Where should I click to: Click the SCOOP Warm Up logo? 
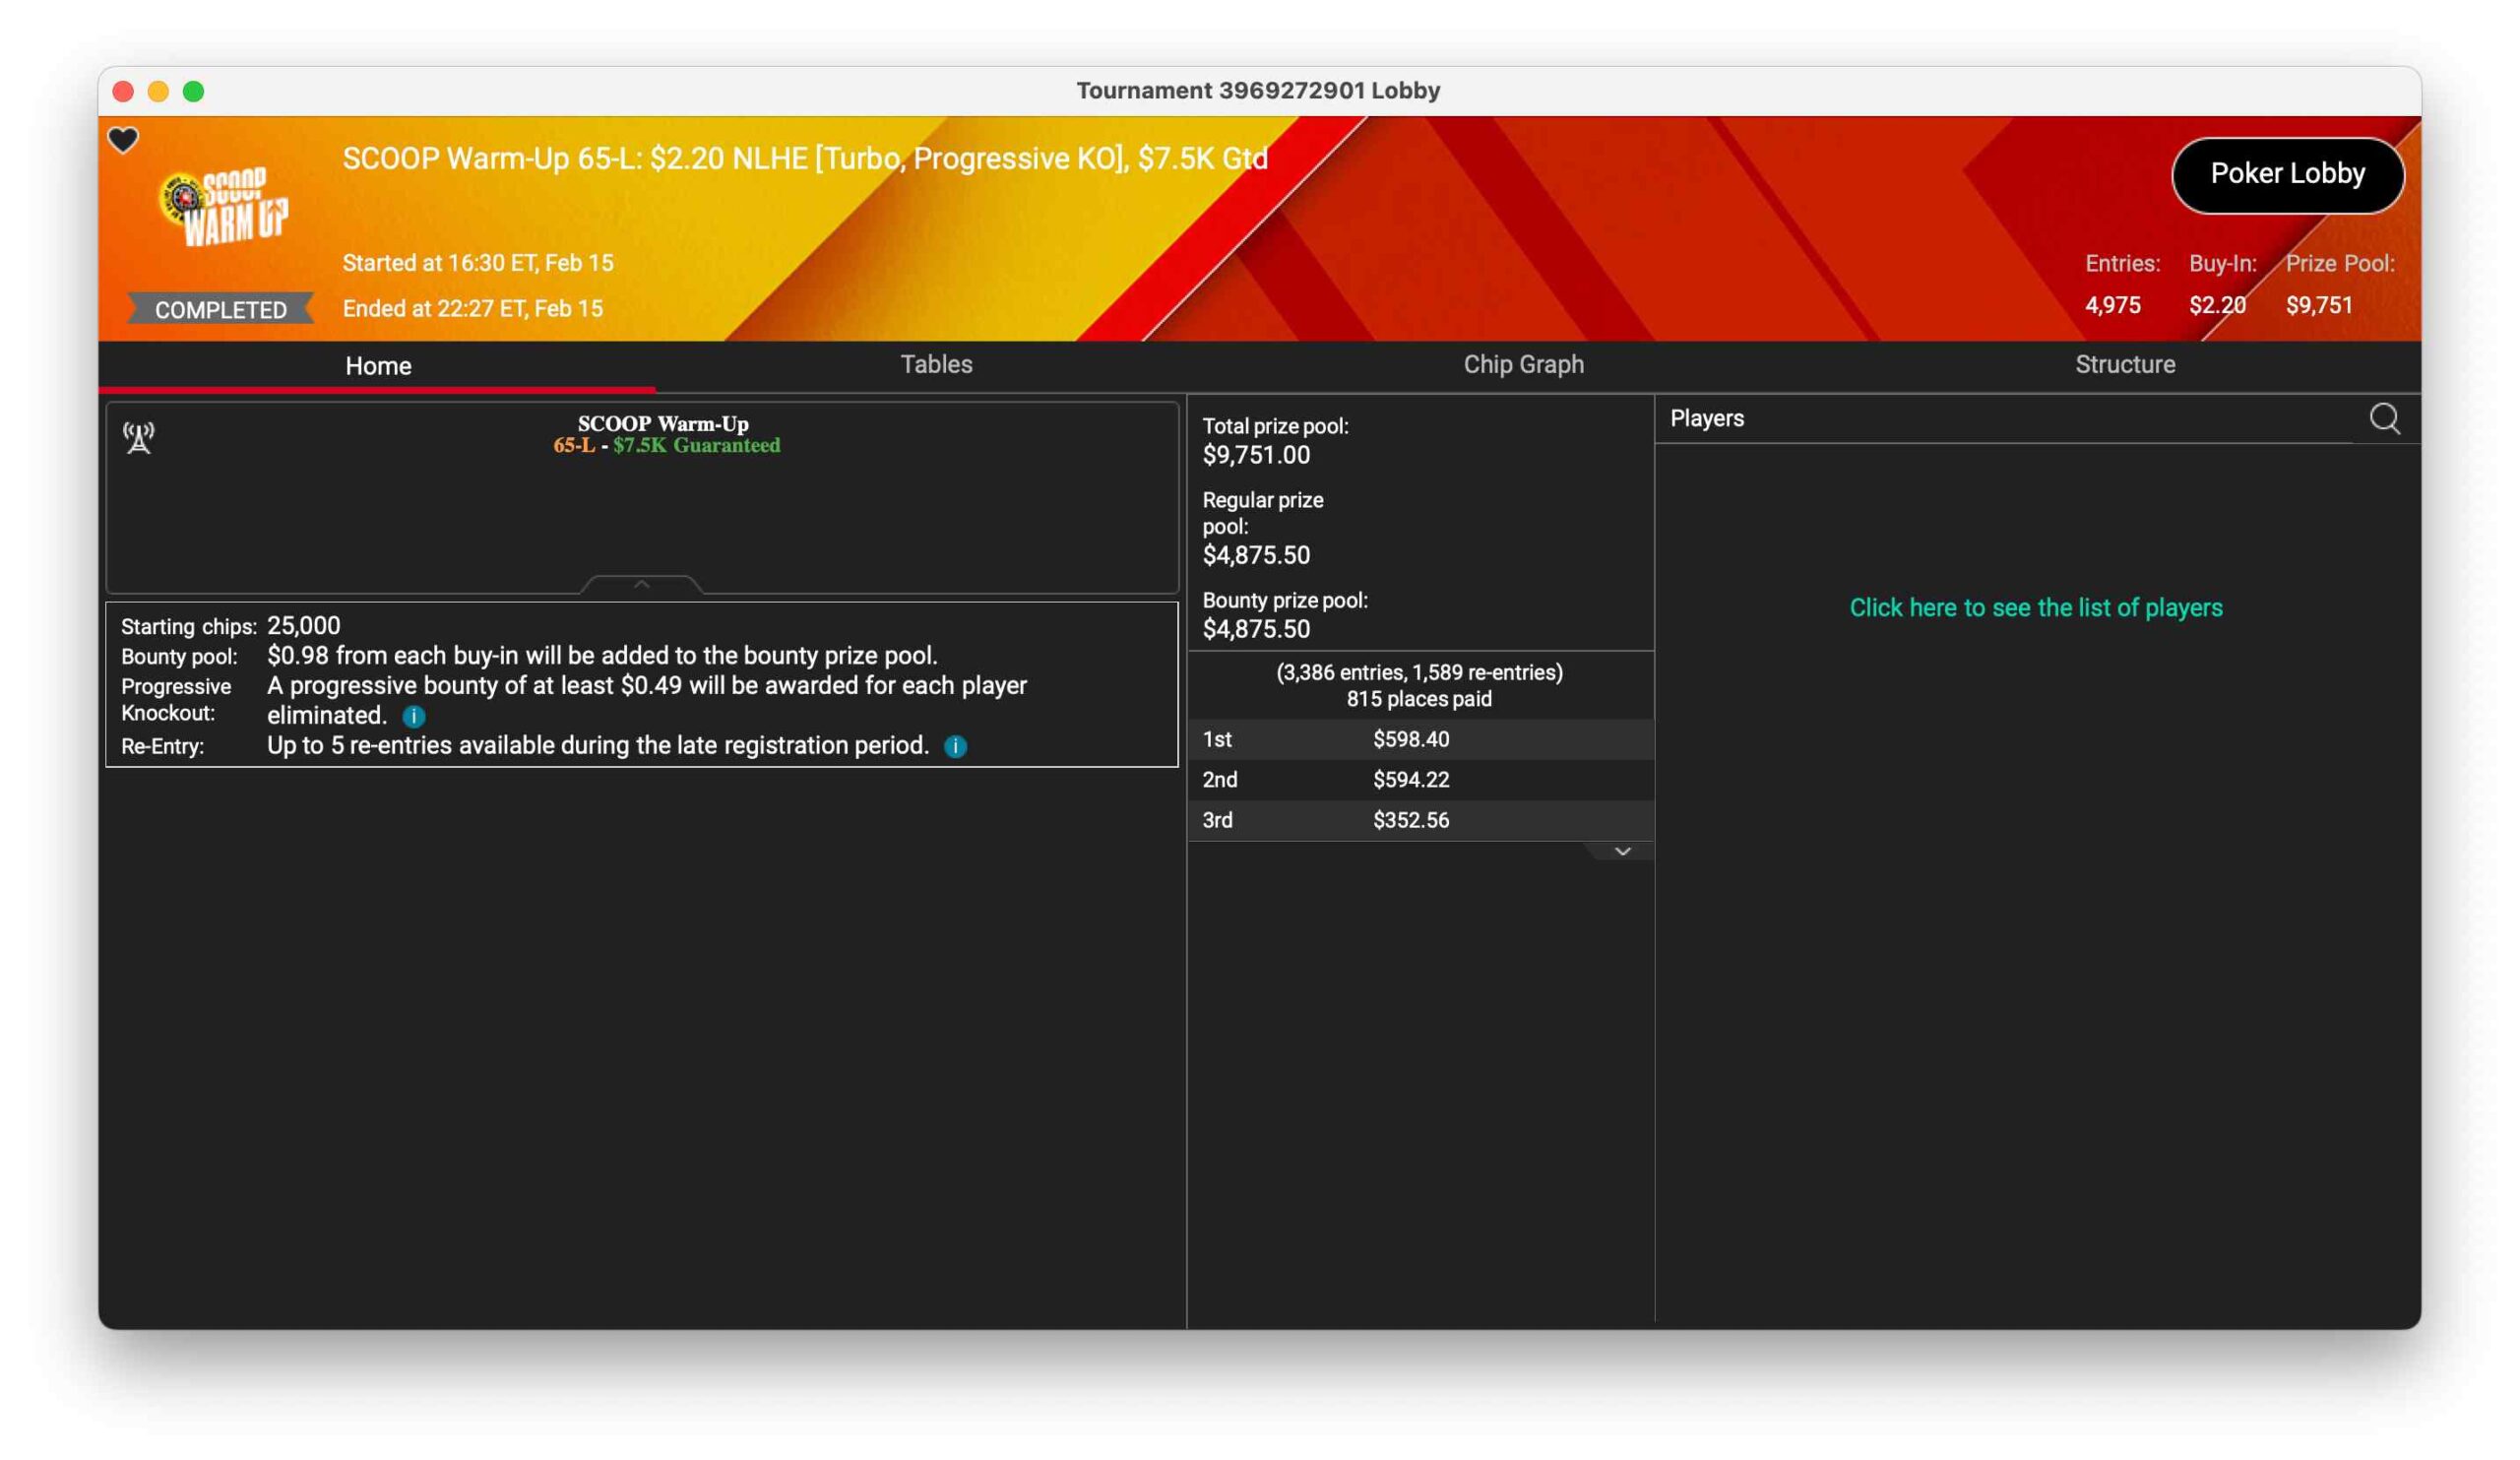pyautogui.click(x=225, y=205)
